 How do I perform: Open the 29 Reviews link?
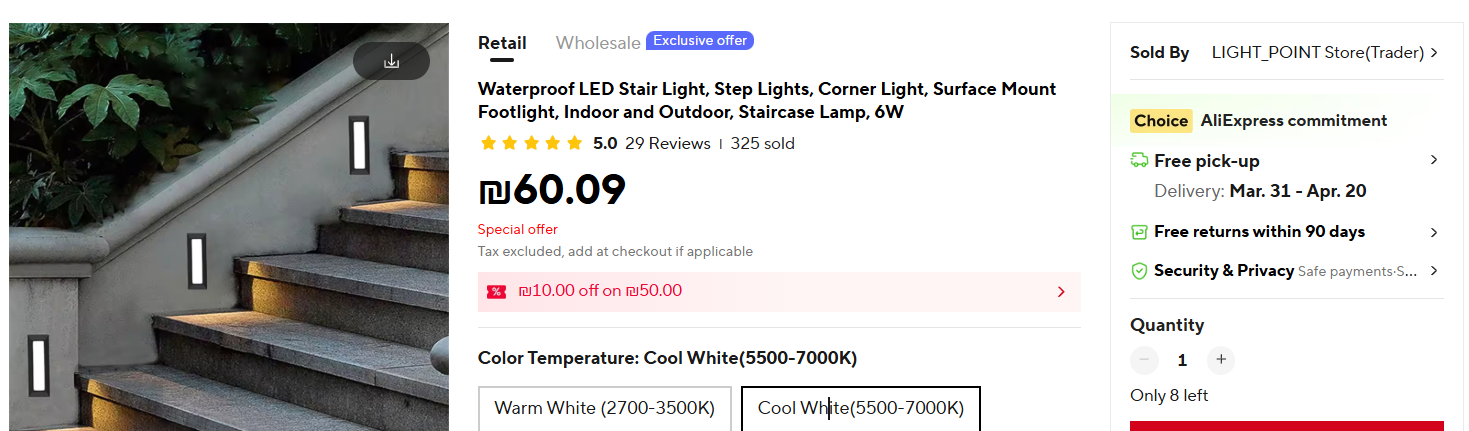pyautogui.click(x=667, y=143)
